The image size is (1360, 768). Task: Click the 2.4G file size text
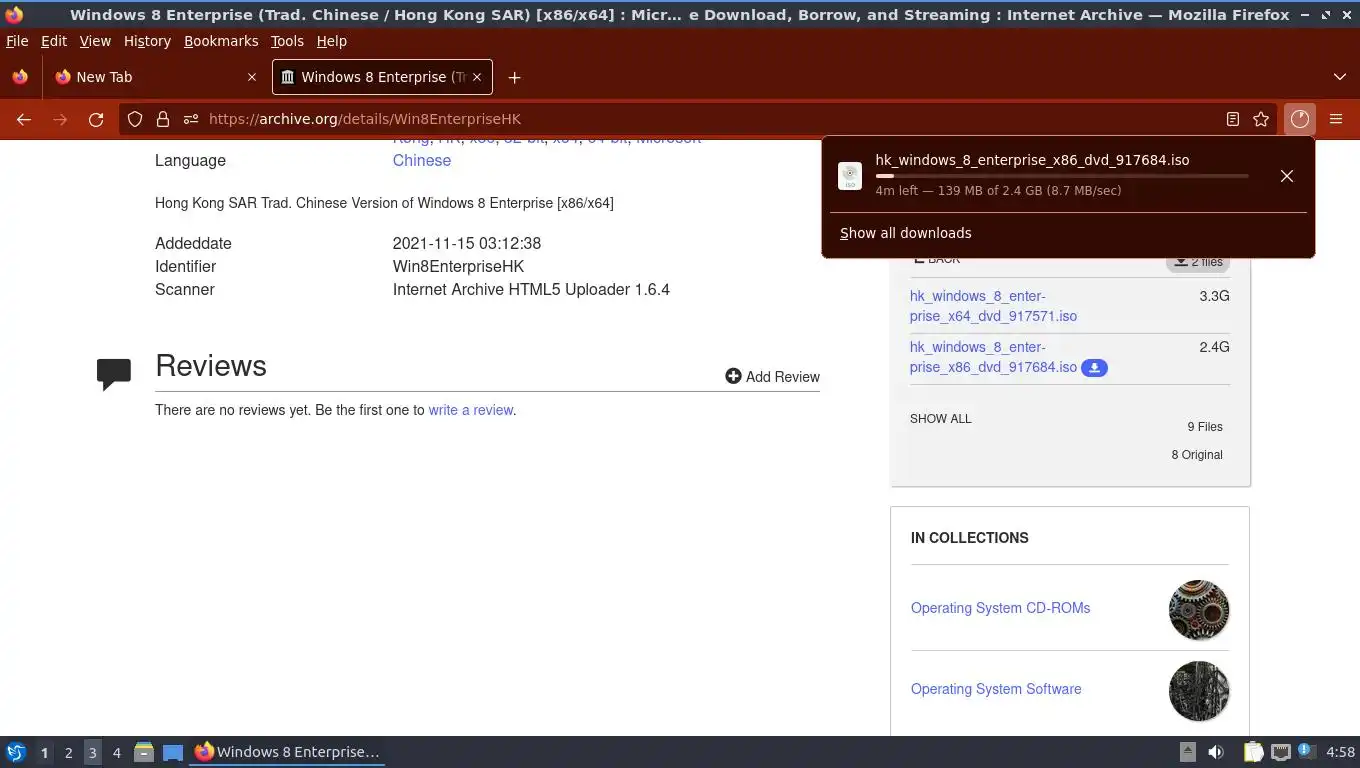(1214, 347)
